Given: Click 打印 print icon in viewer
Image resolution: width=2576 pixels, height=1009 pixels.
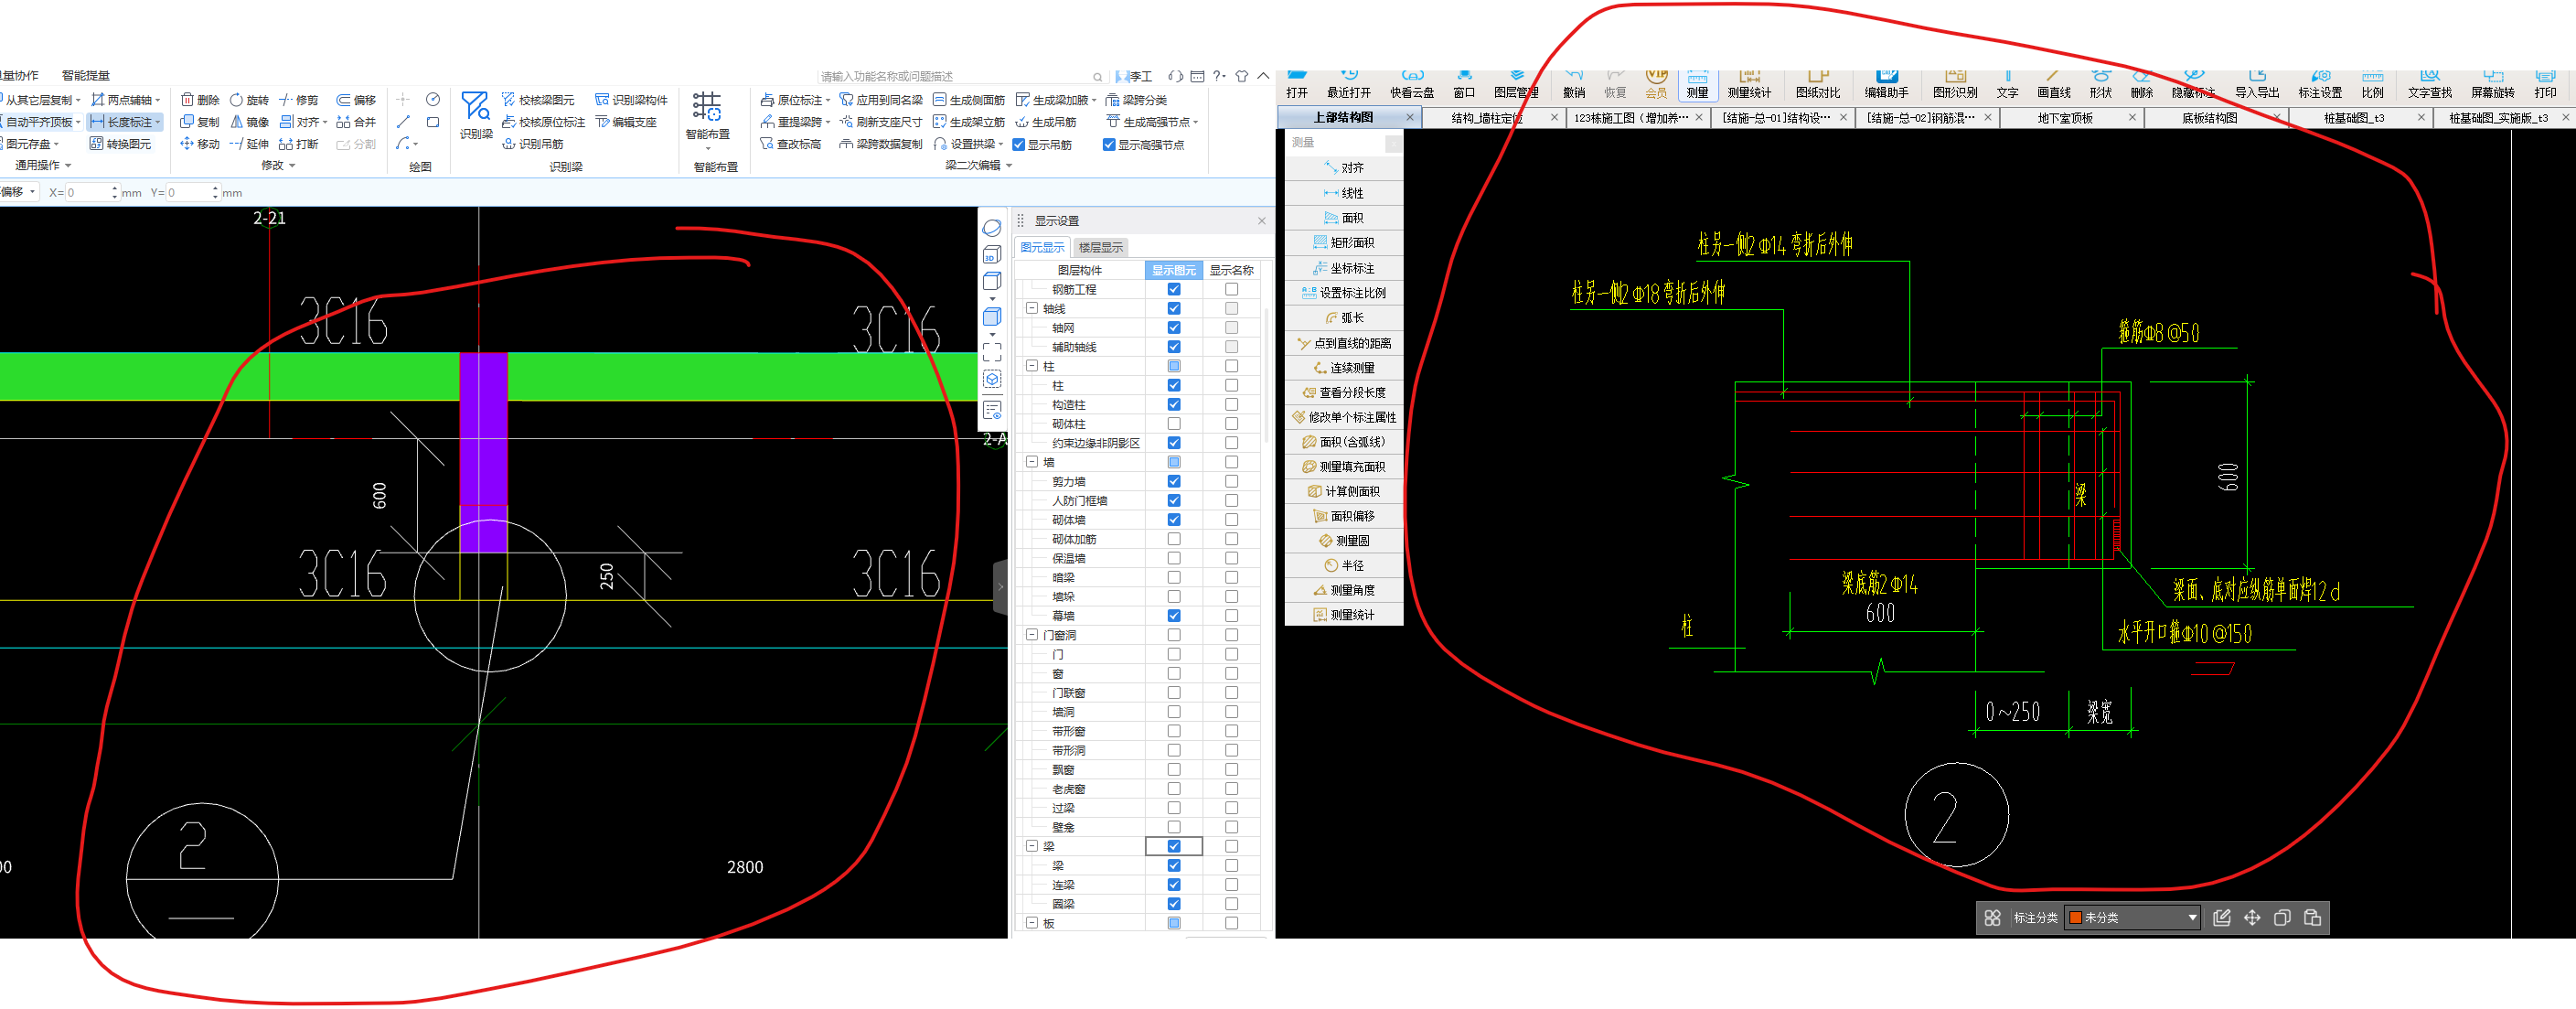Looking at the screenshot, I should tap(2545, 84).
